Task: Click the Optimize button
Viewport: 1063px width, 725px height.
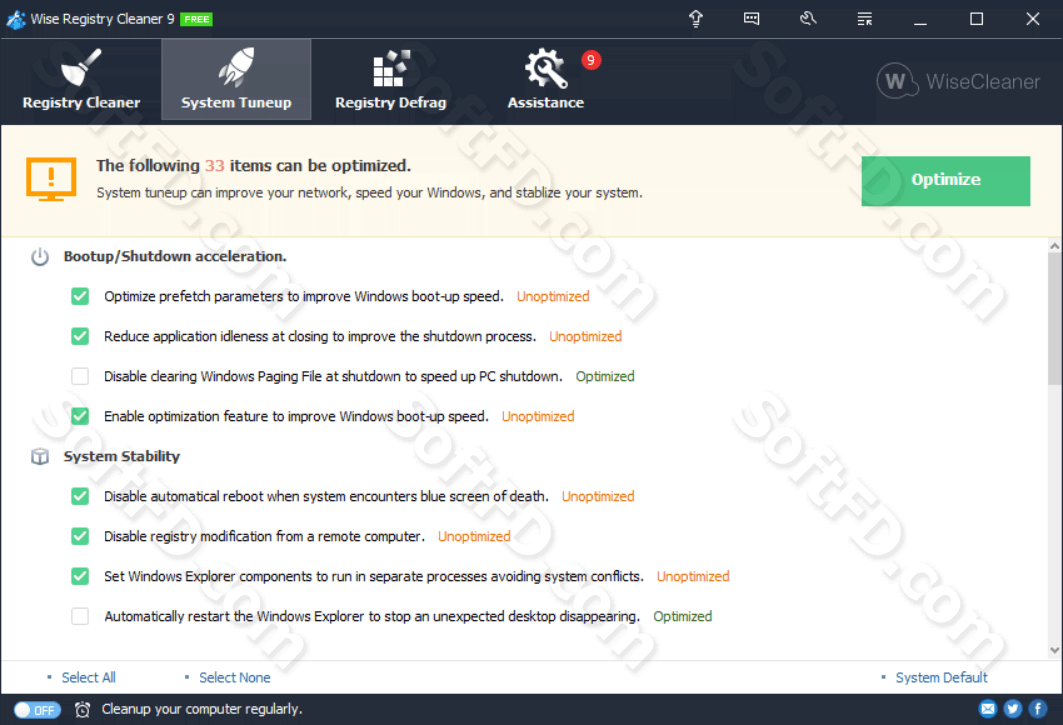Action: point(946,180)
